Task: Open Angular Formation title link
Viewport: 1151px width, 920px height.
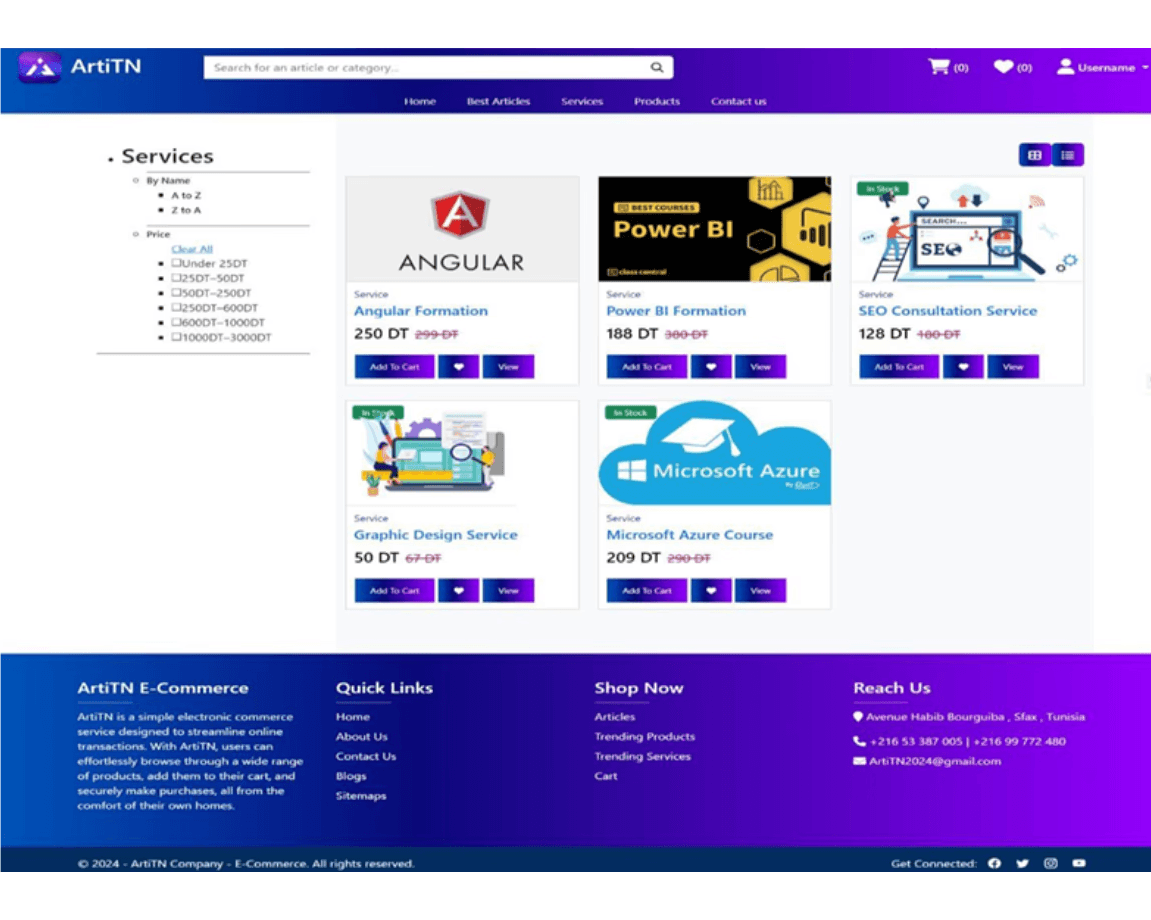Action: pyautogui.click(x=421, y=311)
